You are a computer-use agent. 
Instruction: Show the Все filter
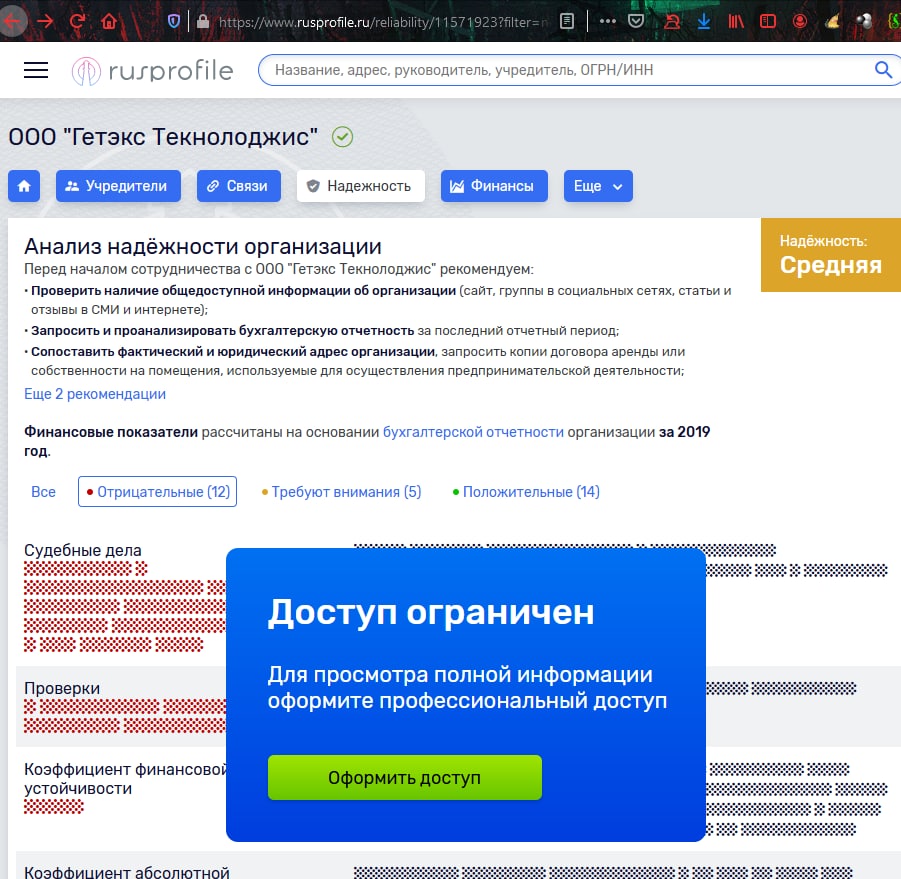click(43, 492)
